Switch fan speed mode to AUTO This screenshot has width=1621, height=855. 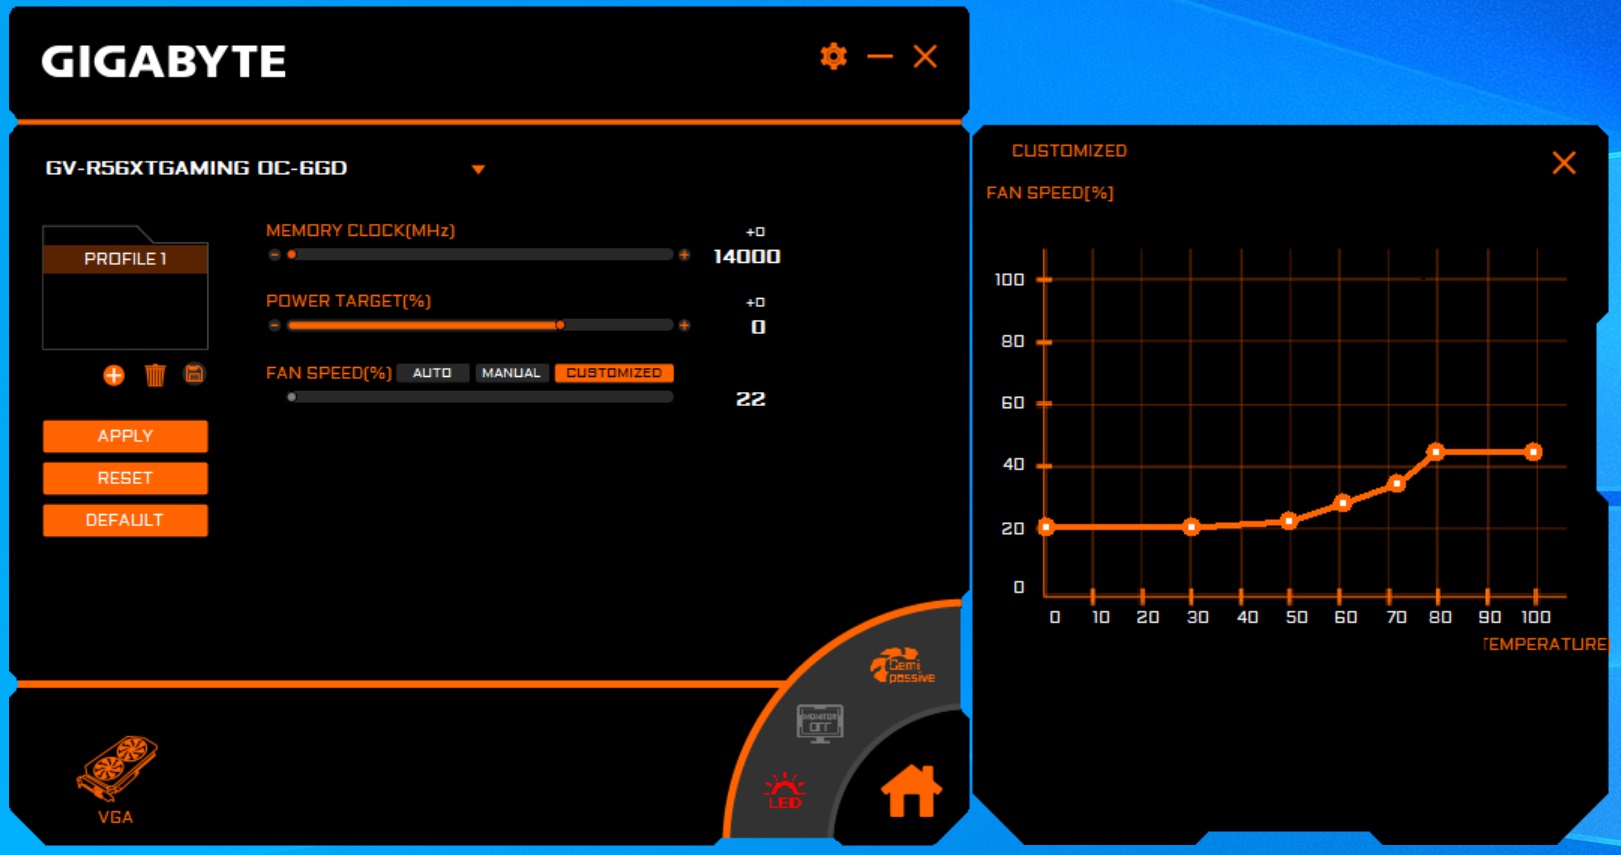click(x=432, y=373)
